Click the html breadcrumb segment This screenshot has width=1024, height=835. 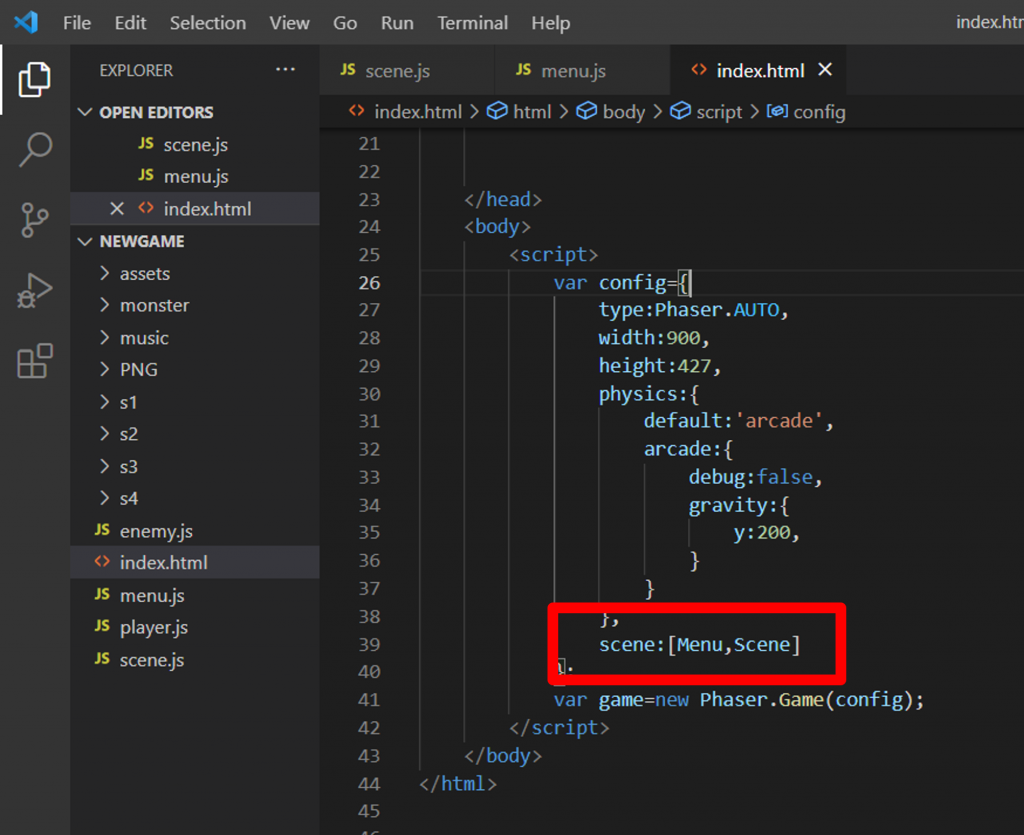(532, 112)
